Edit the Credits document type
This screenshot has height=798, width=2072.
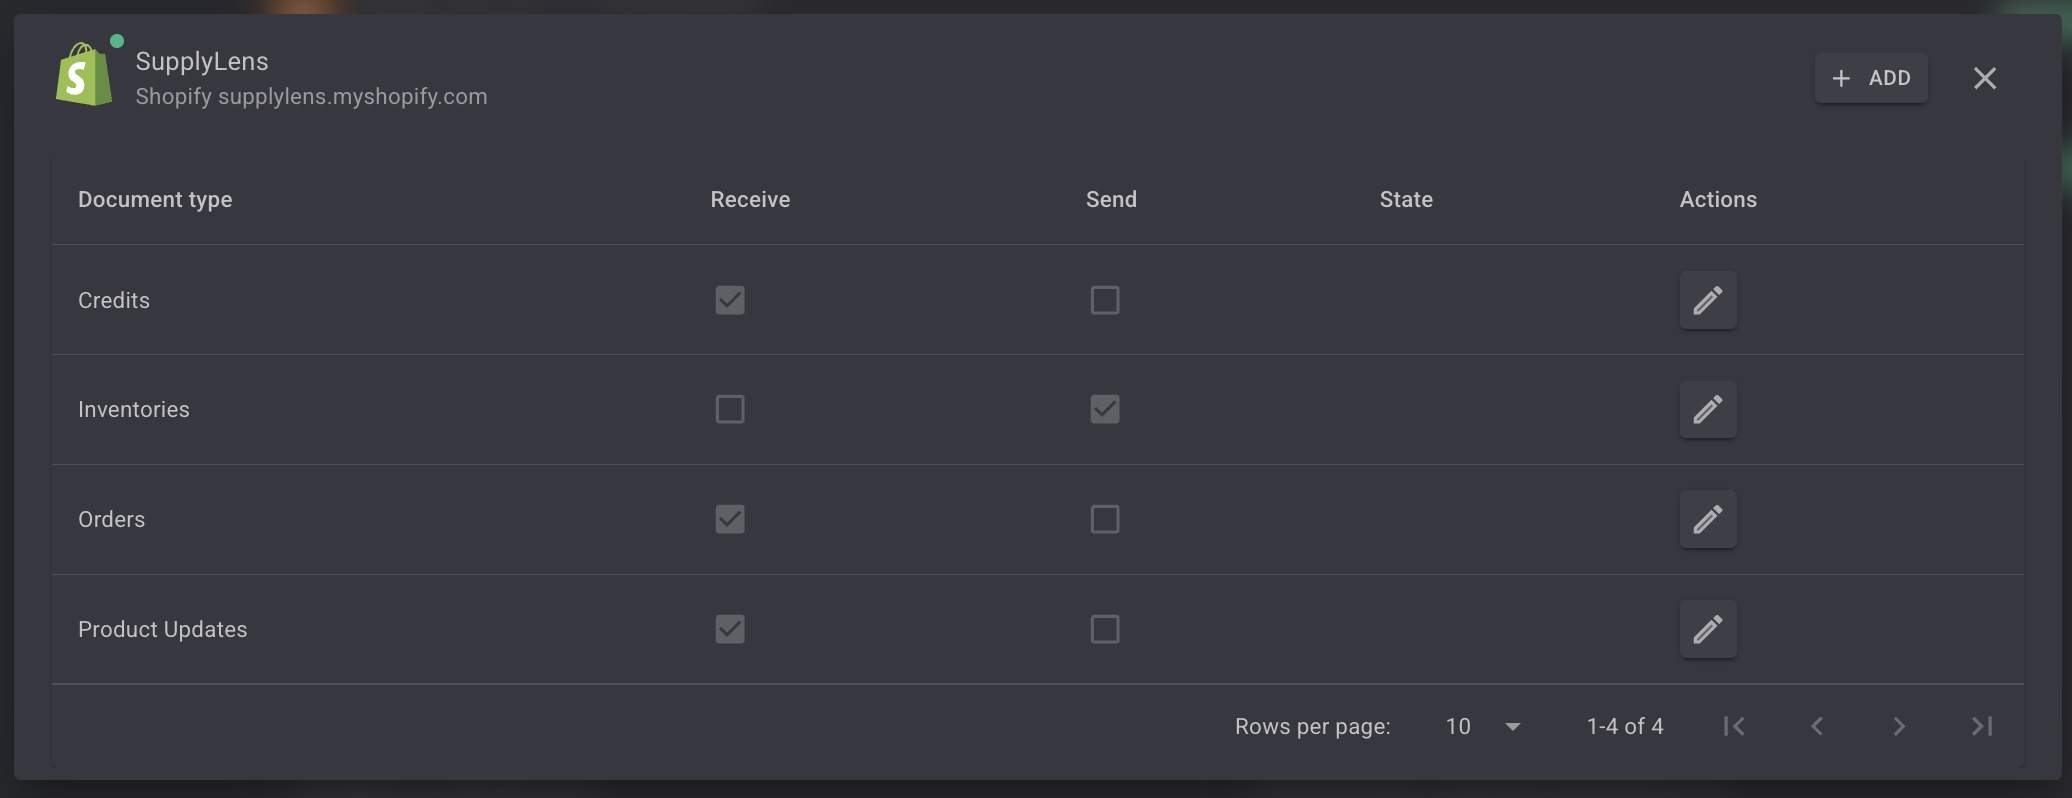(1708, 300)
